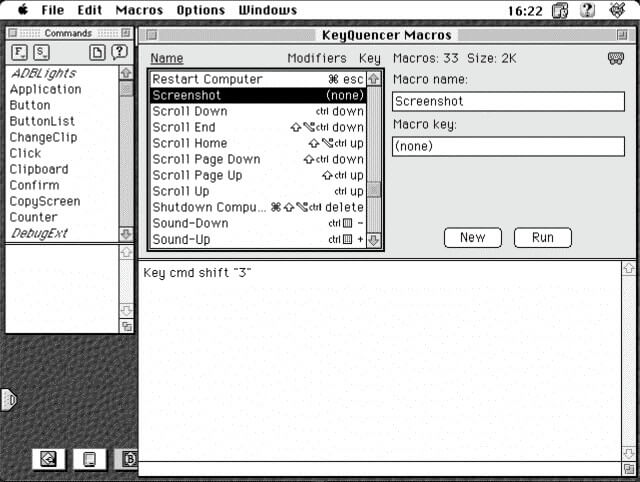Open the Macros menu
Screen dimensions: 640x482
pos(139,10)
